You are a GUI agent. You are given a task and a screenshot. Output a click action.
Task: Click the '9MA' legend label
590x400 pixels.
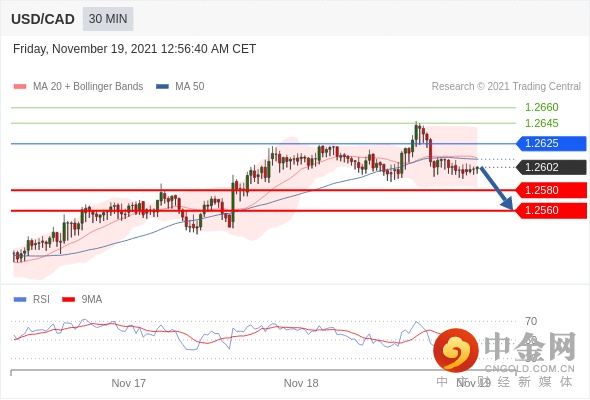92,300
